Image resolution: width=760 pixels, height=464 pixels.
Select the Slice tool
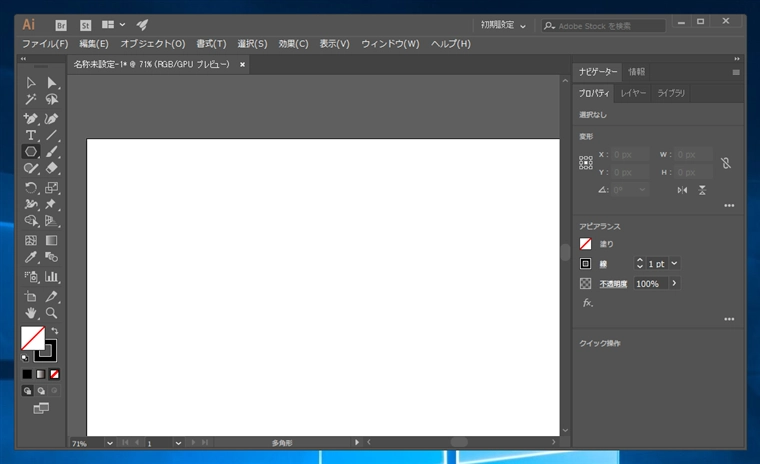click(51, 296)
